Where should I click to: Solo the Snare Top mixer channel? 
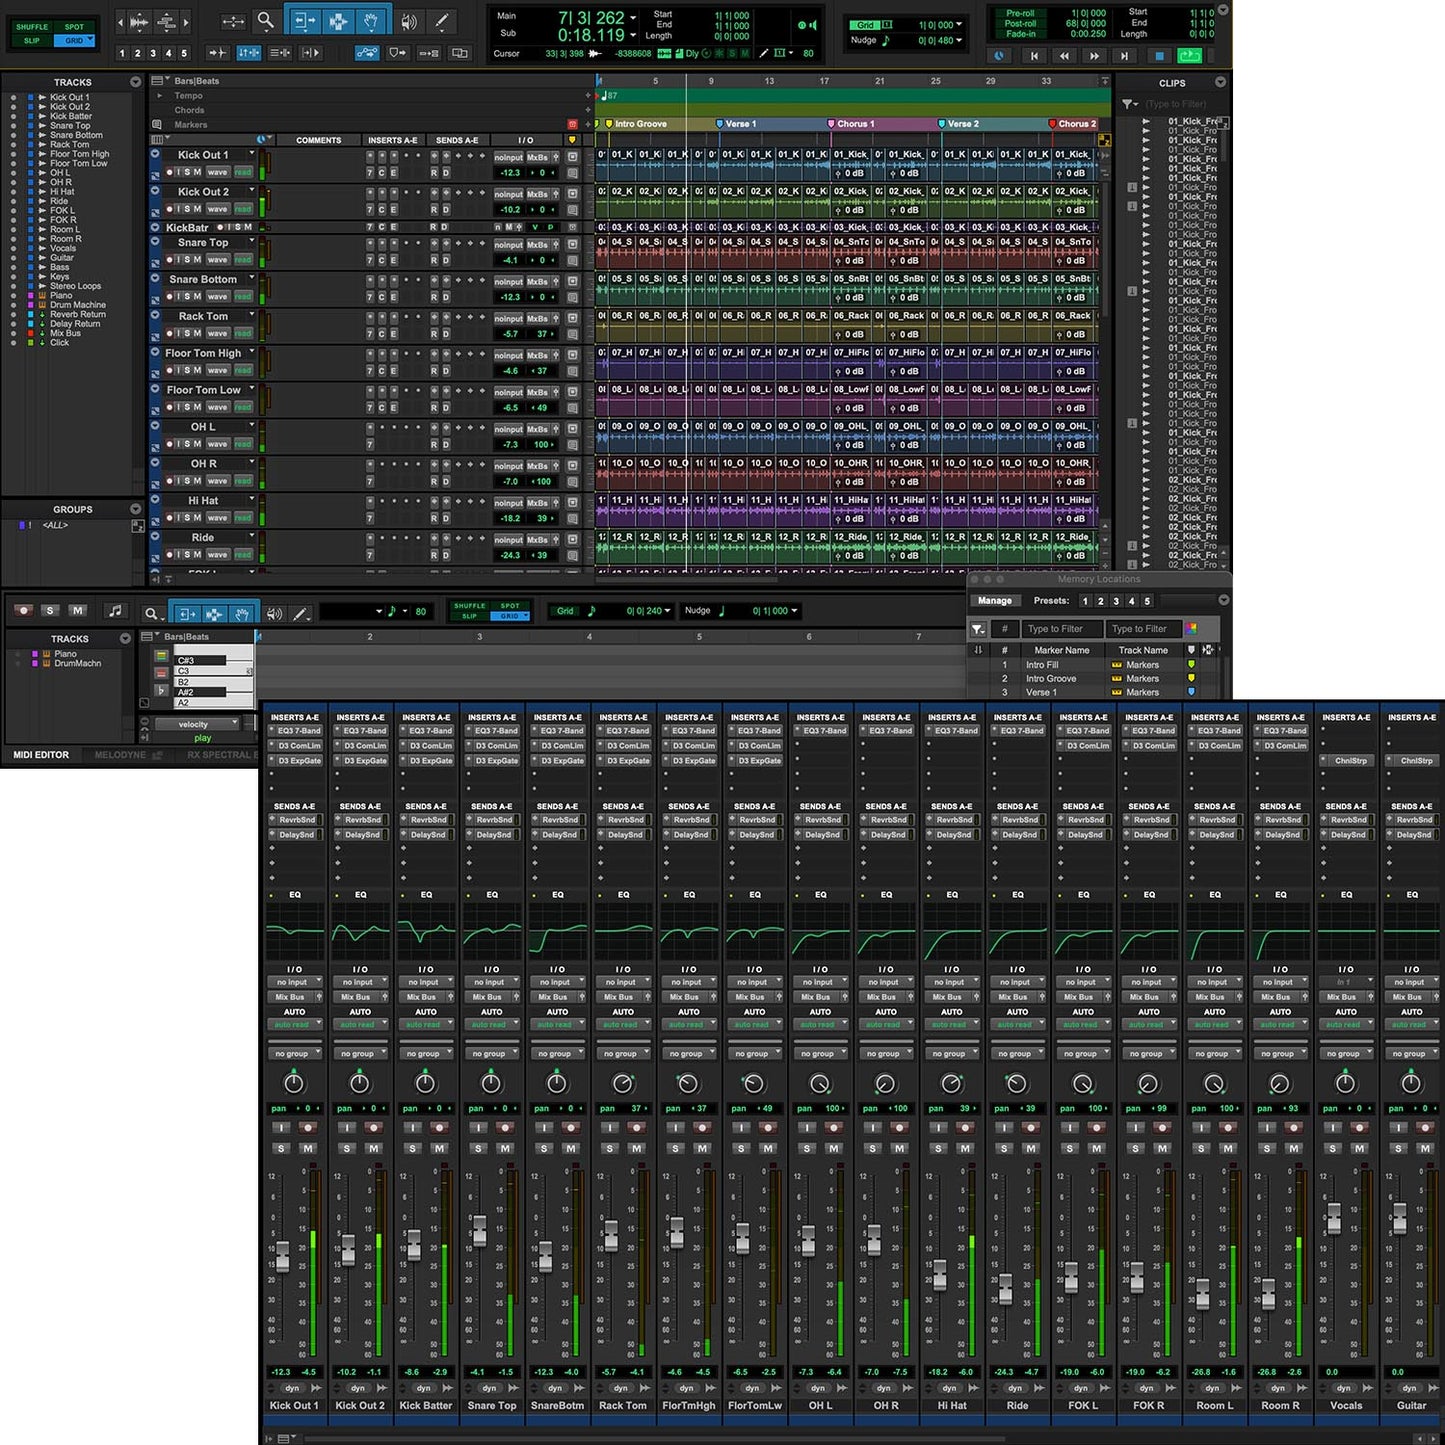click(x=478, y=1148)
